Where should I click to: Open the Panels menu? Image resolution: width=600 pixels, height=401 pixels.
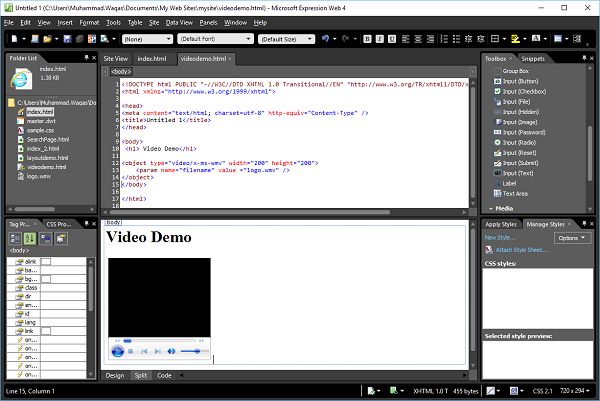pyautogui.click(x=208, y=21)
